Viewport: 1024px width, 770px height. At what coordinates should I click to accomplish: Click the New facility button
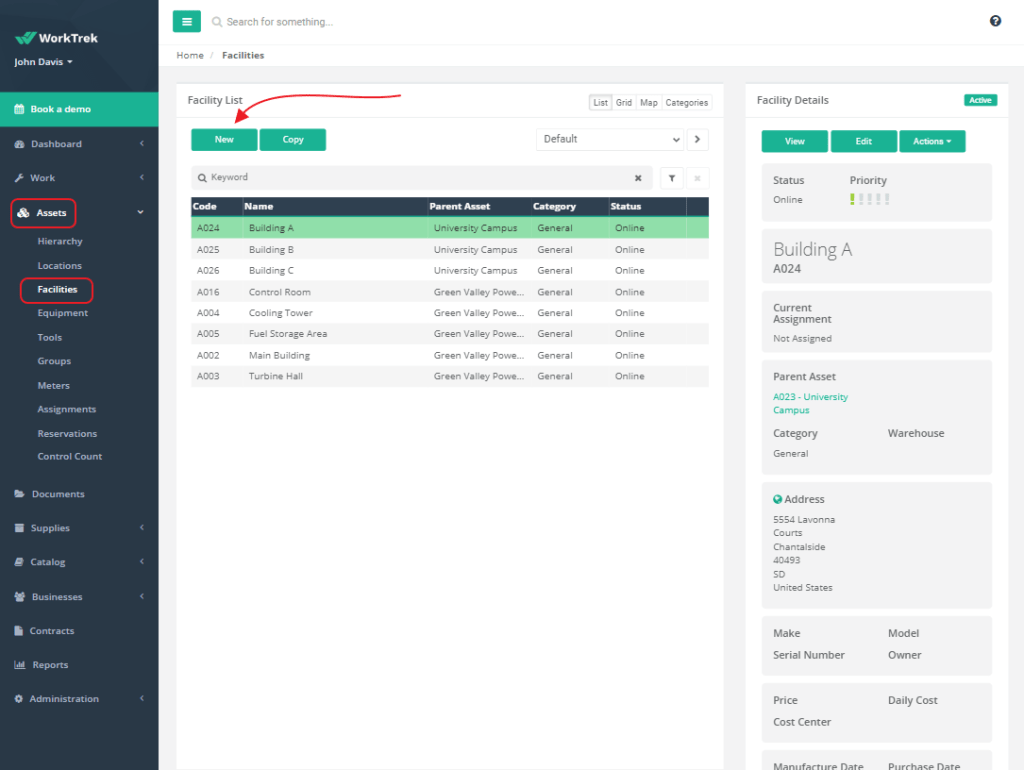click(x=224, y=140)
